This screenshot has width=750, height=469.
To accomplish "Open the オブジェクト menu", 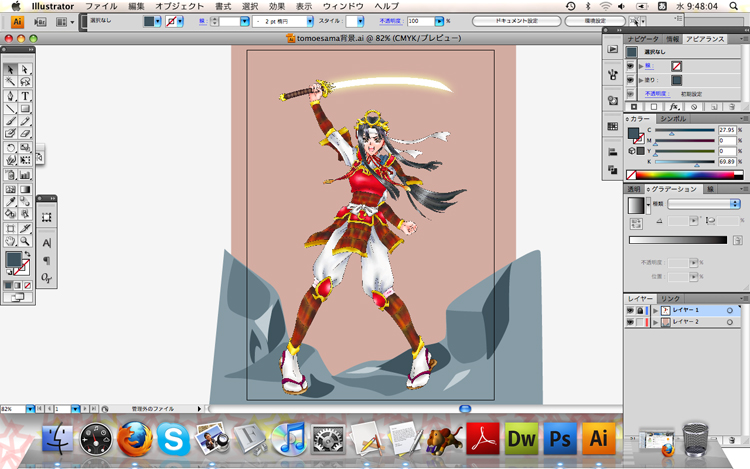I will click(180, 6).
